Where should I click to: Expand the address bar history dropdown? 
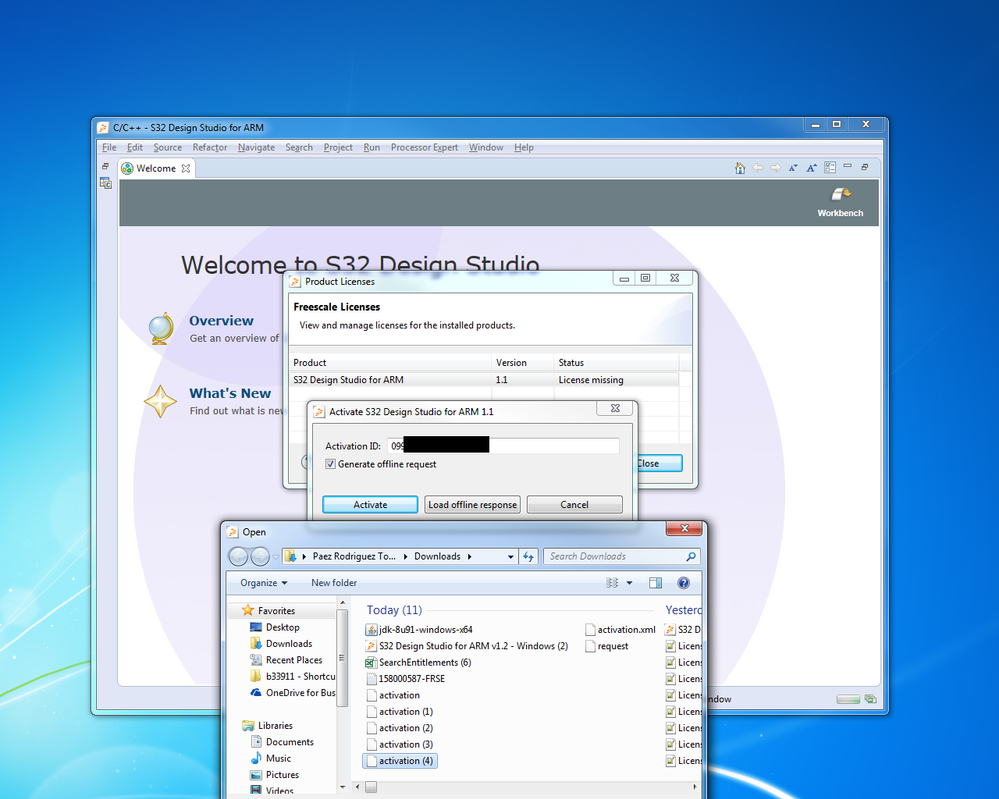[x=510, y=557]
